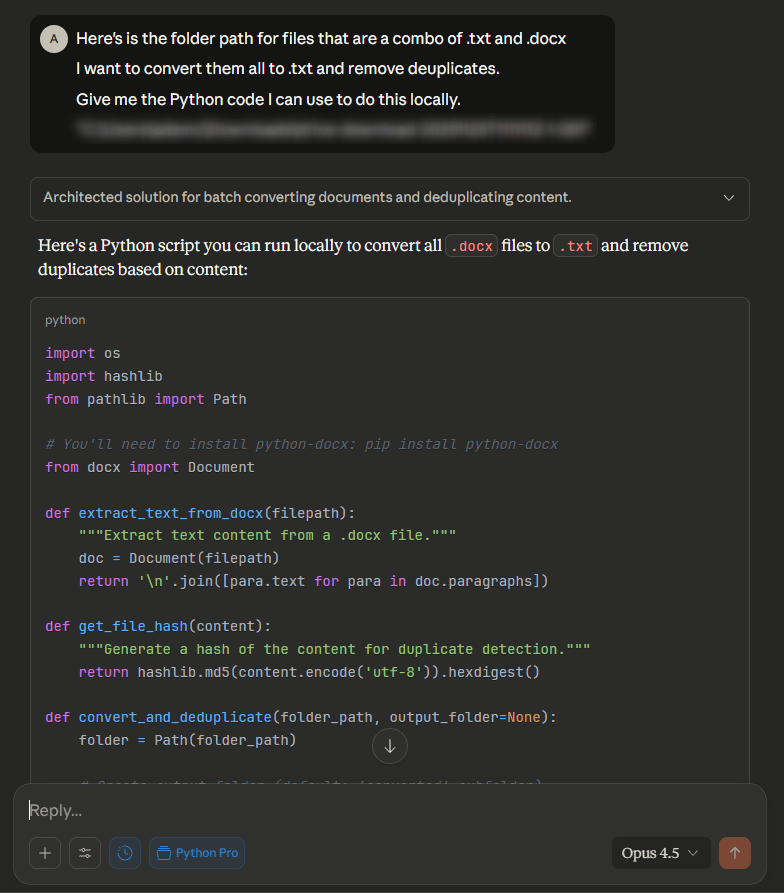The width and height of the screenshot is (784, 893).
Task: Click the .docx inline code tag
Action: 471,246
